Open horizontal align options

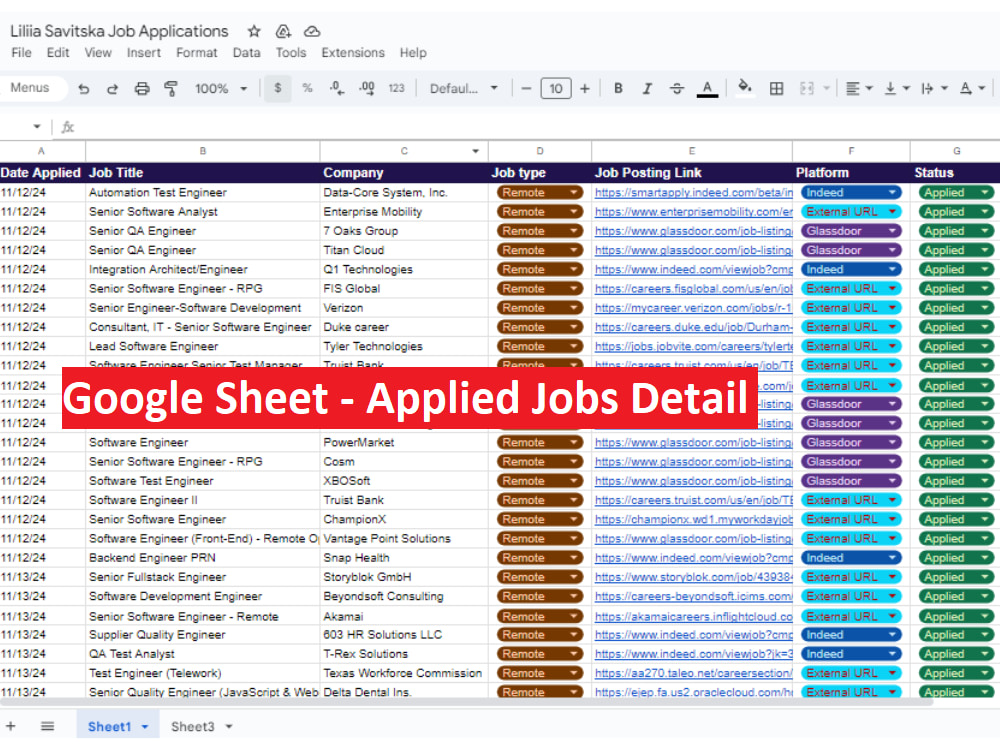click(x=858, y=89)
